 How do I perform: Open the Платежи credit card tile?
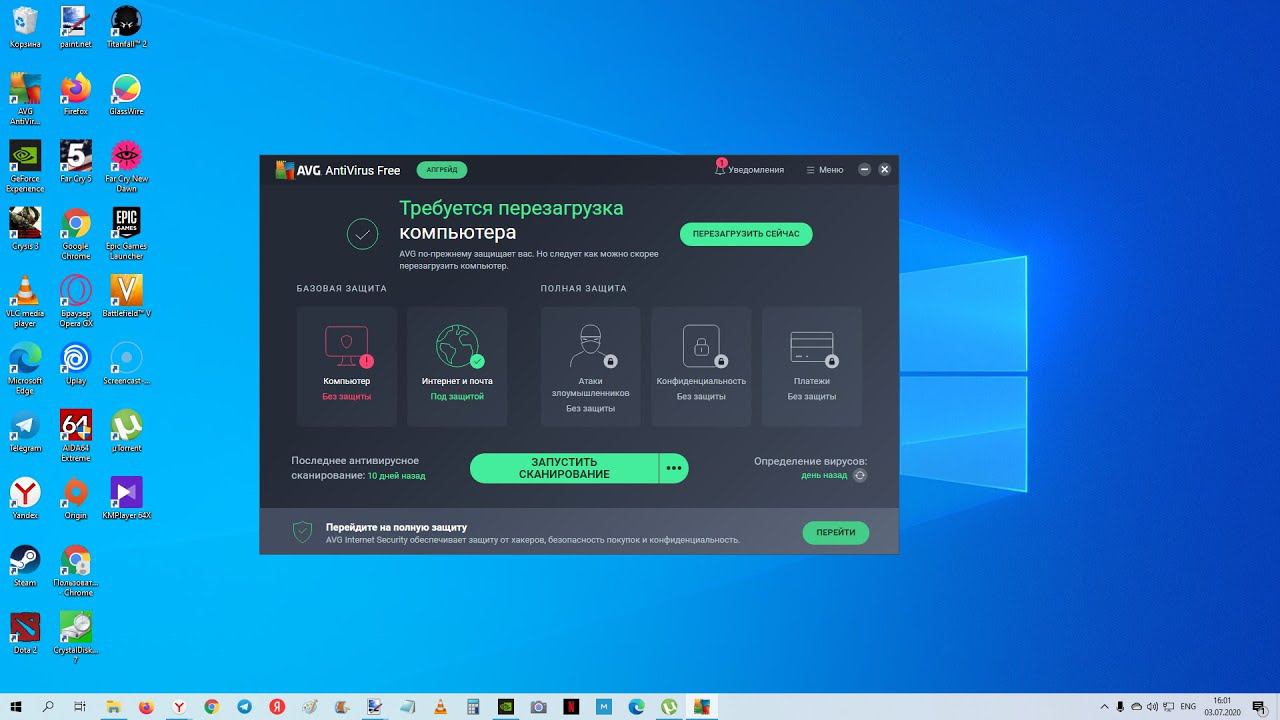[x=812, y=366]
